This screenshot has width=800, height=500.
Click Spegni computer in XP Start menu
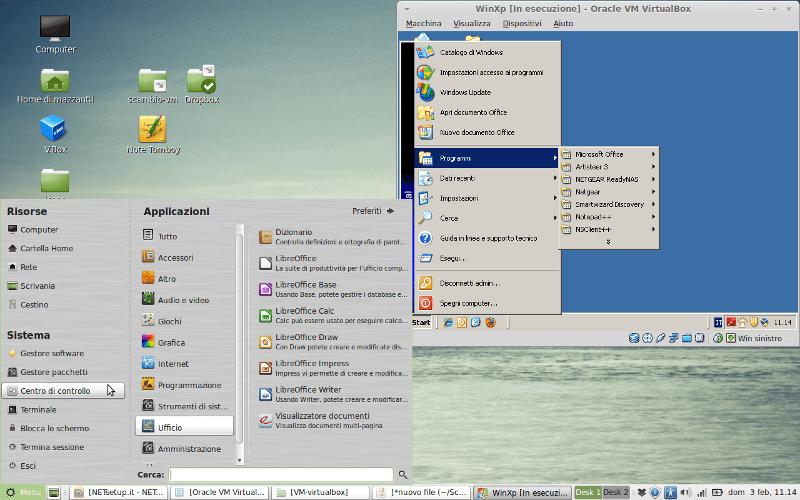(x=487, y=303)
